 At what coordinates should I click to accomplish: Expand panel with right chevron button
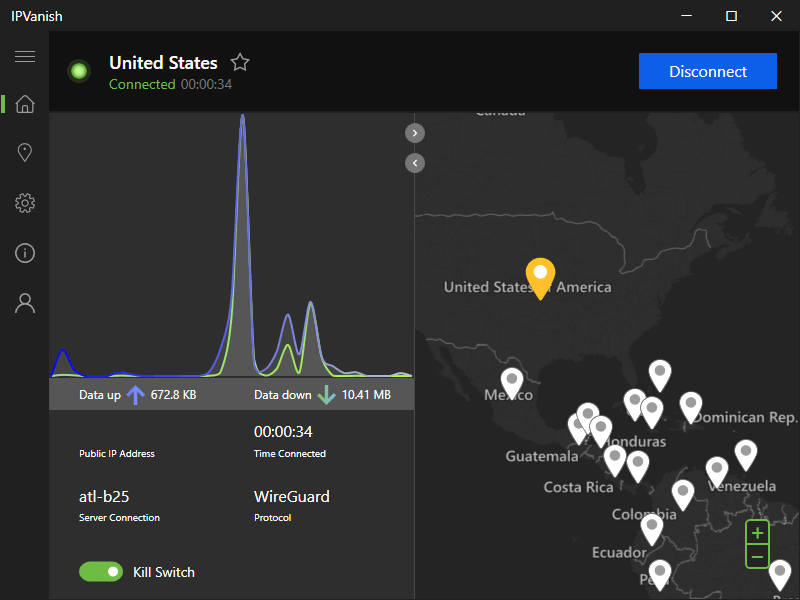pyautogui.click(x=415, y=133)
